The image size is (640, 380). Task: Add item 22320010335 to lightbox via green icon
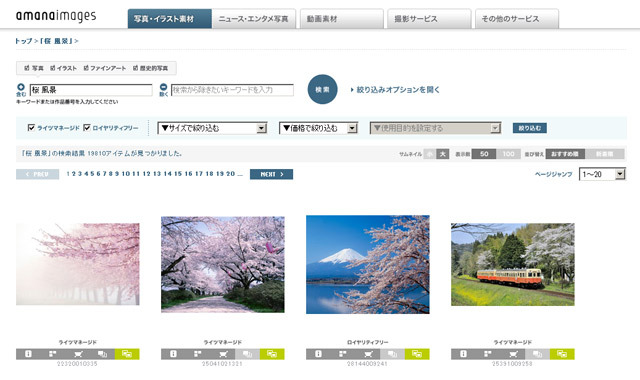[127, 354]
